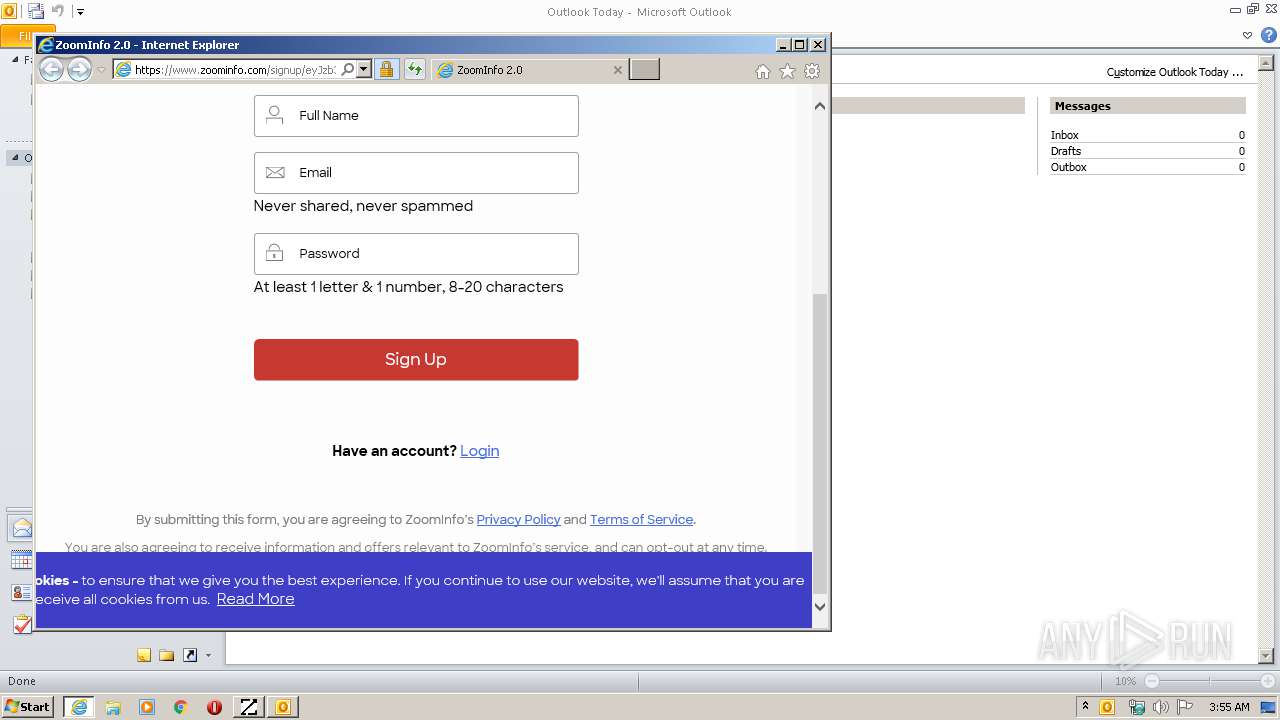This screenshot has height=720, width=1280.
Task: Click the Outlook taskbar button
Action: pyautogui.click(x=283, y=707)
